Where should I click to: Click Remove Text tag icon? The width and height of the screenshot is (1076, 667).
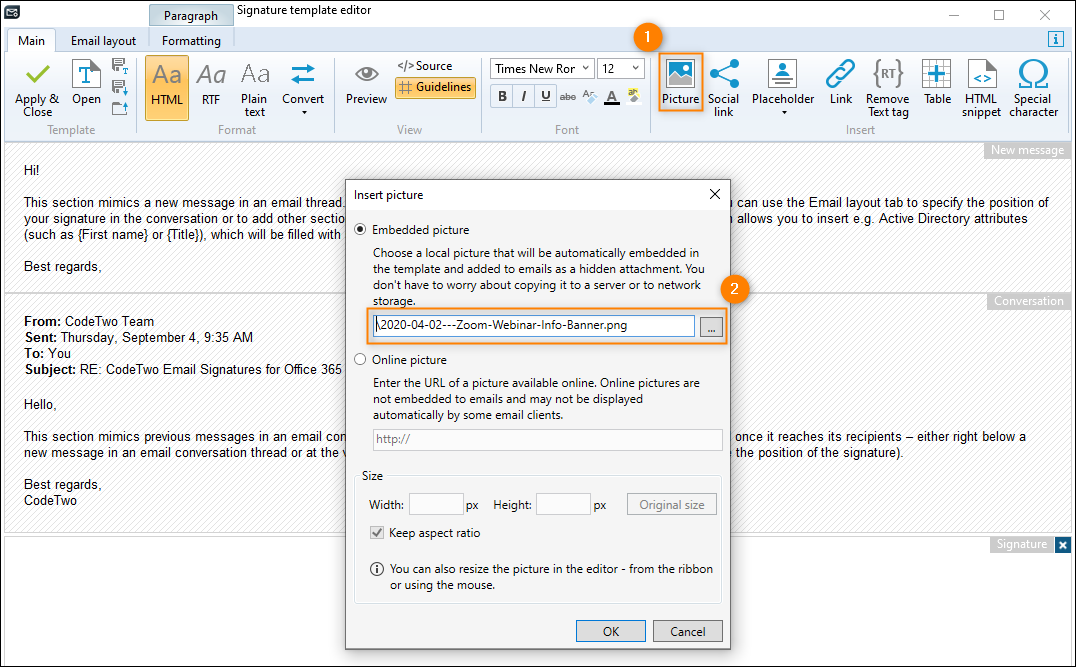point(887,88)
